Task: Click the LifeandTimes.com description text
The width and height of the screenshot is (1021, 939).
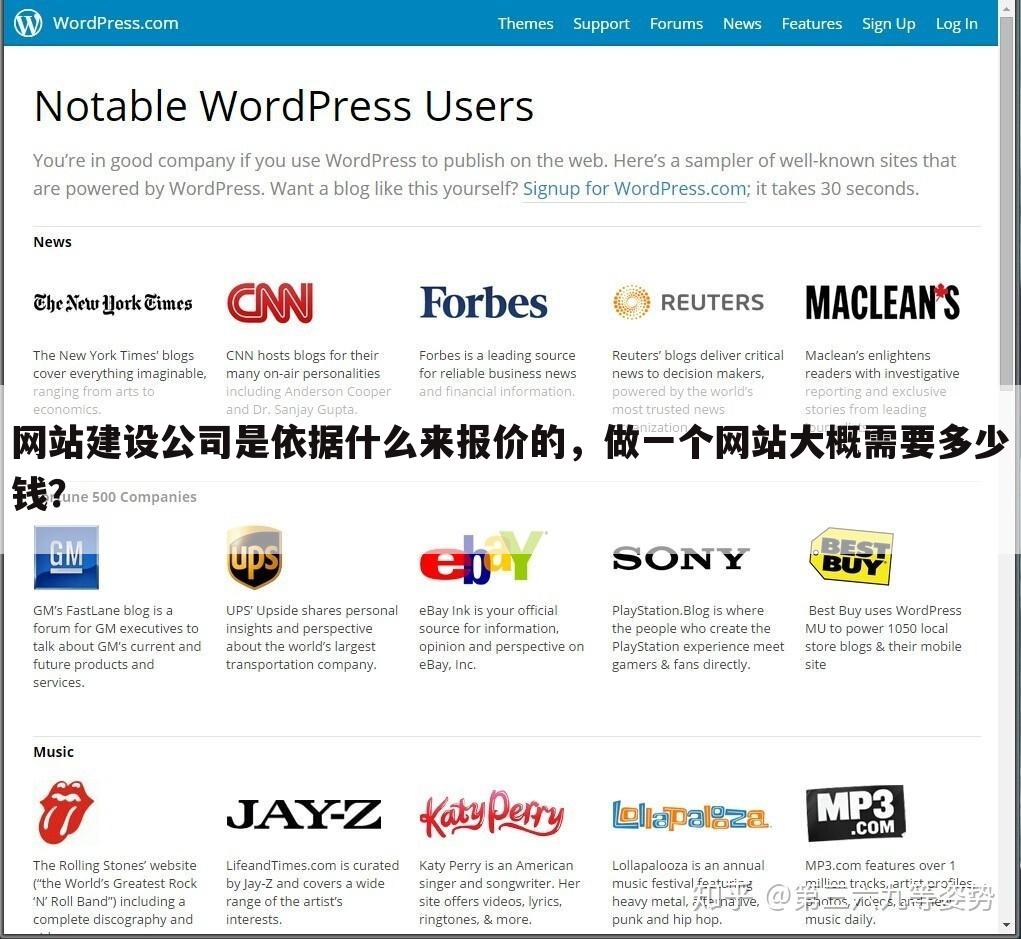Action: [x=313, y=893]
